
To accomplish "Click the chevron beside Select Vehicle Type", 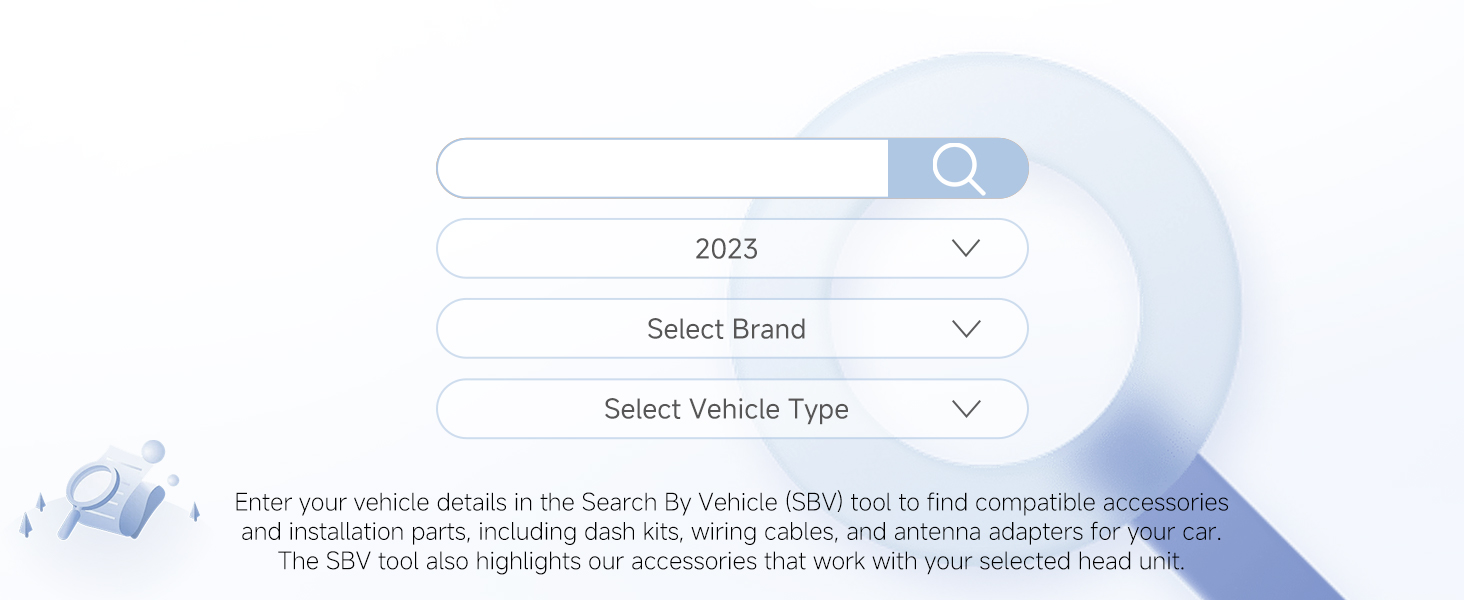I will click(x=966, y=408).
